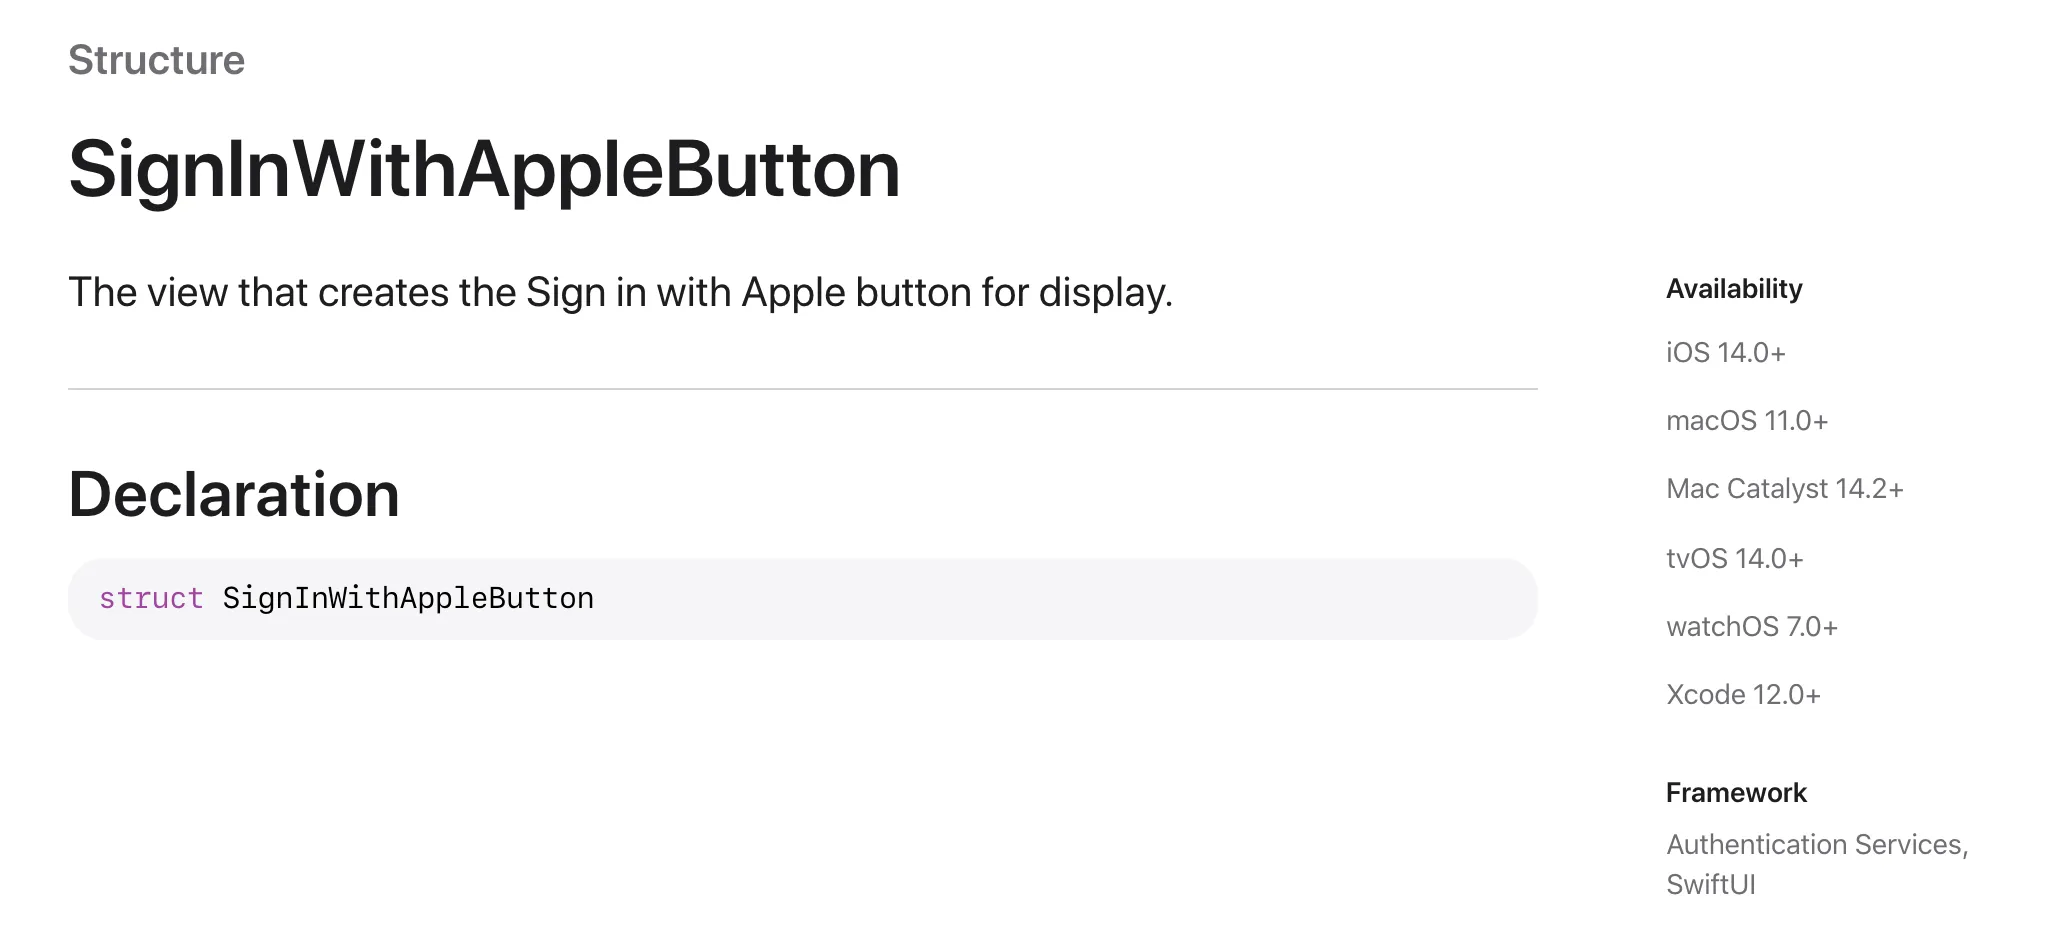Screen dimensions: 2050x946
Task: Select tvOS 14.0+ availability entry
Action: coord(1735,559)
